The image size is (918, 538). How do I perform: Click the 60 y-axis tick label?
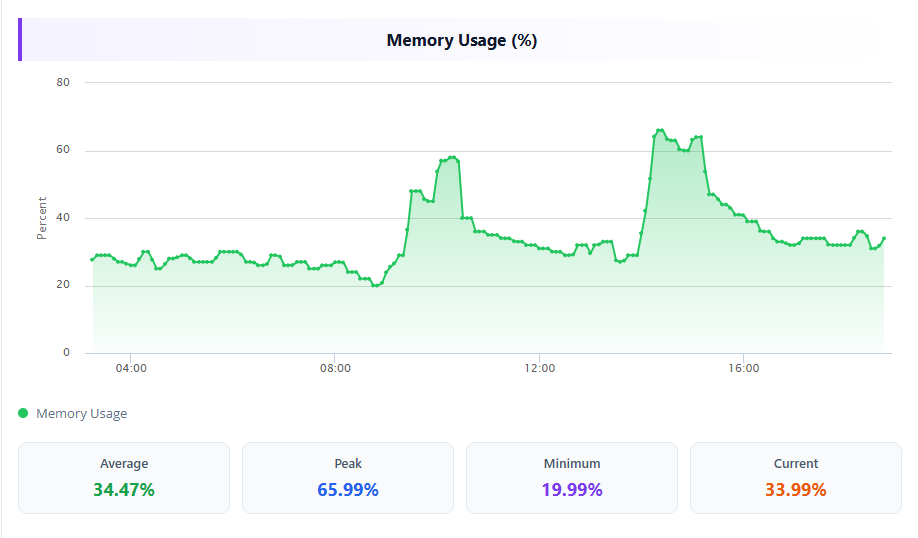coord(63,150)
